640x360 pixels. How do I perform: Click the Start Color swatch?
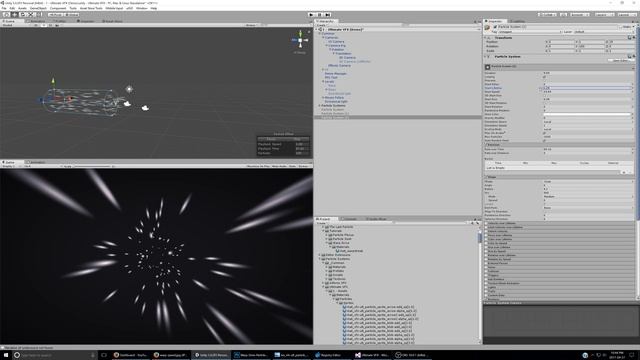(x=588, y=114)
